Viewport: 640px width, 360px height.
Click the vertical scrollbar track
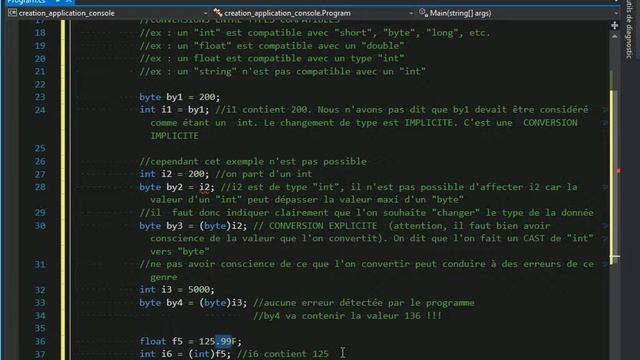tap(614, 200)
